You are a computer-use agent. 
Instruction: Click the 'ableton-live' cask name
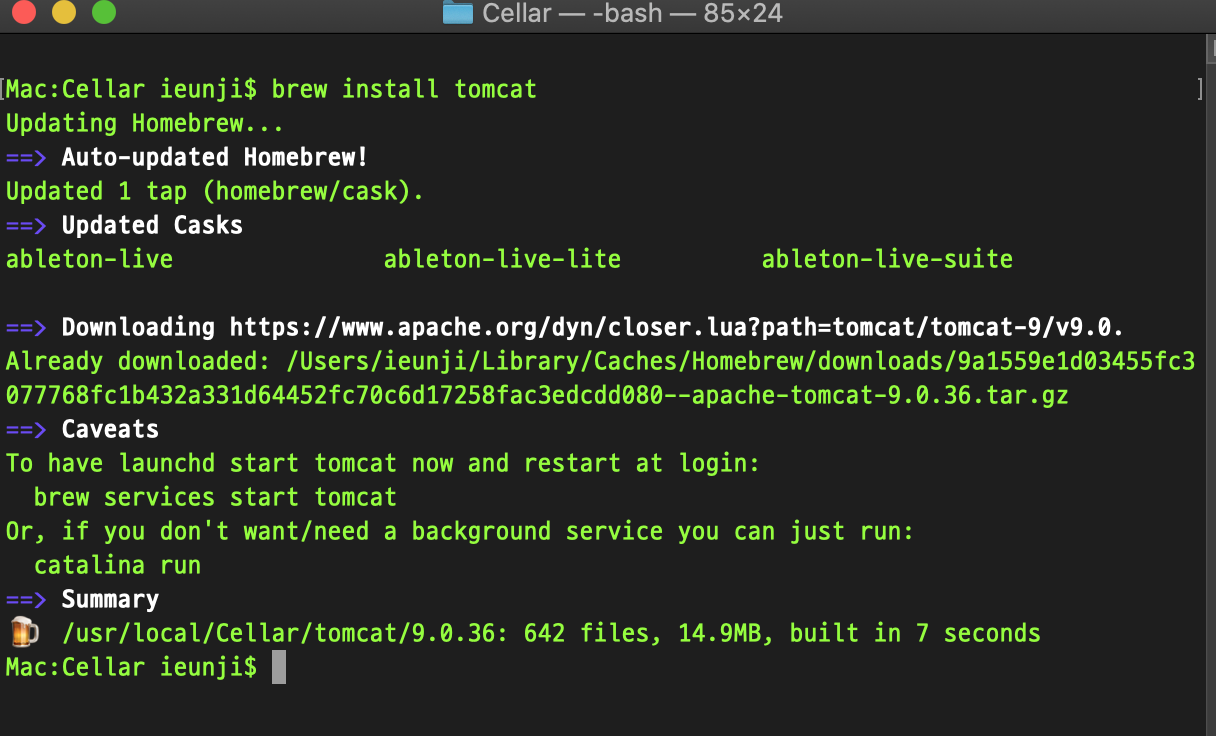pos(89,259)
